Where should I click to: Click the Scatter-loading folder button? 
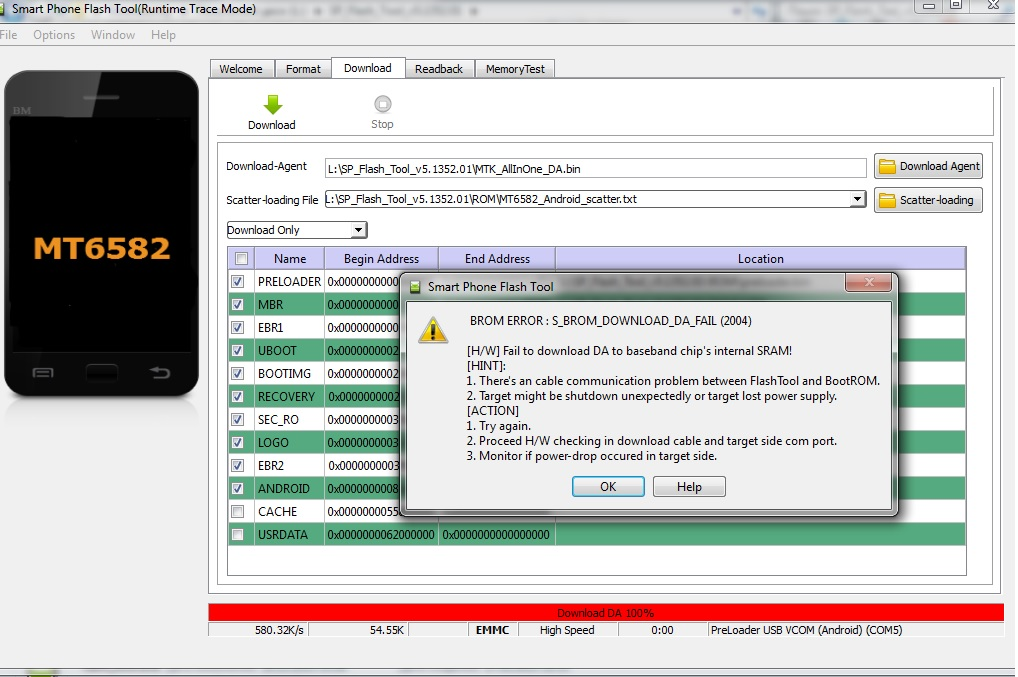pos(928,200)
